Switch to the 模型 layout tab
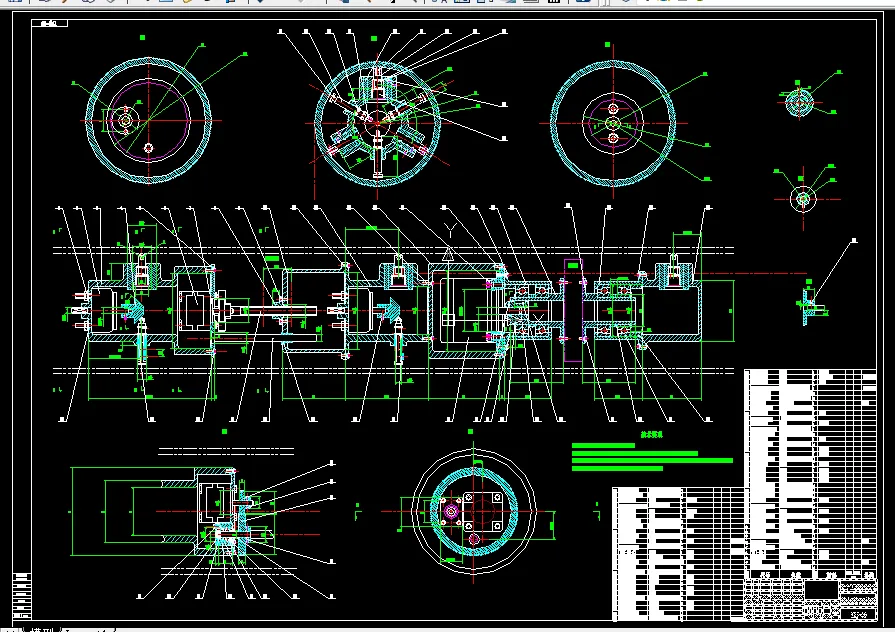The width and height of the screenshot is (895, 632). [41, 630]
